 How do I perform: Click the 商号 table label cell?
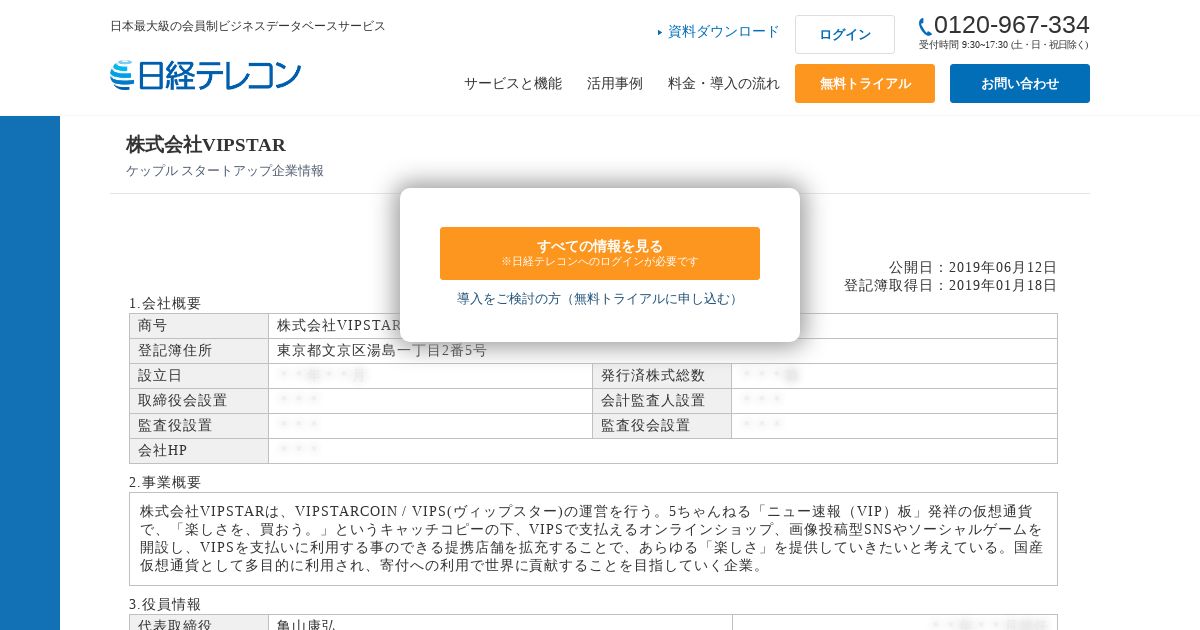(x=199, y=326)
